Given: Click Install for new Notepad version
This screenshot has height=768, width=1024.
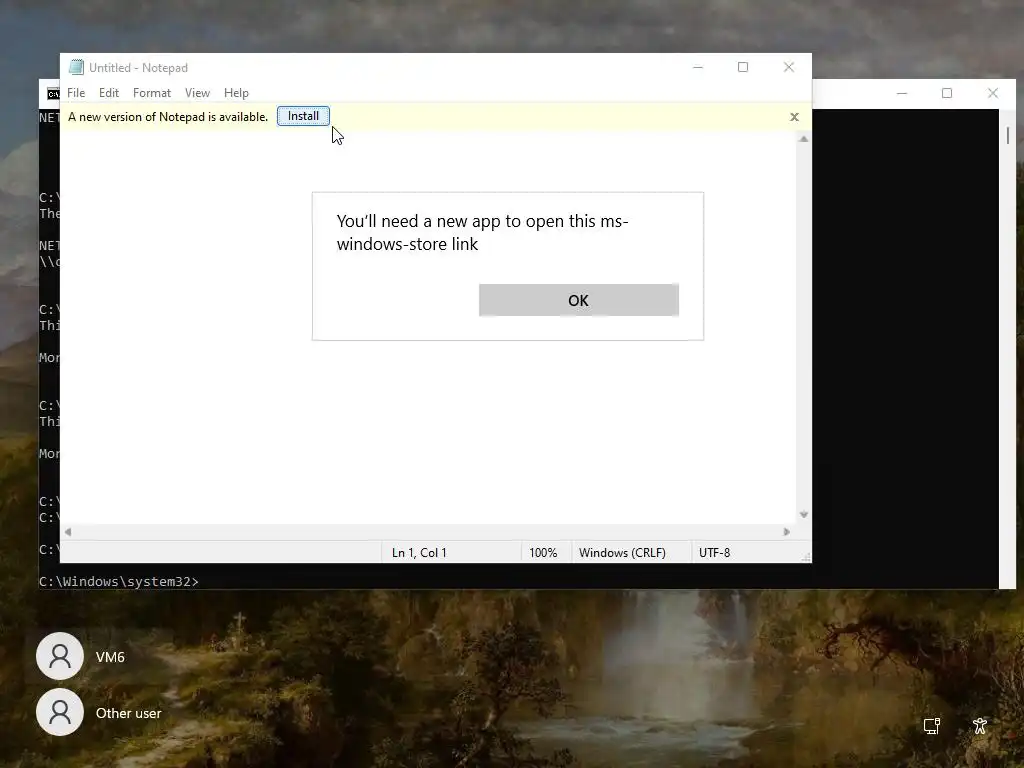Looking at the screenshot, I should click(x=303, y=116).
